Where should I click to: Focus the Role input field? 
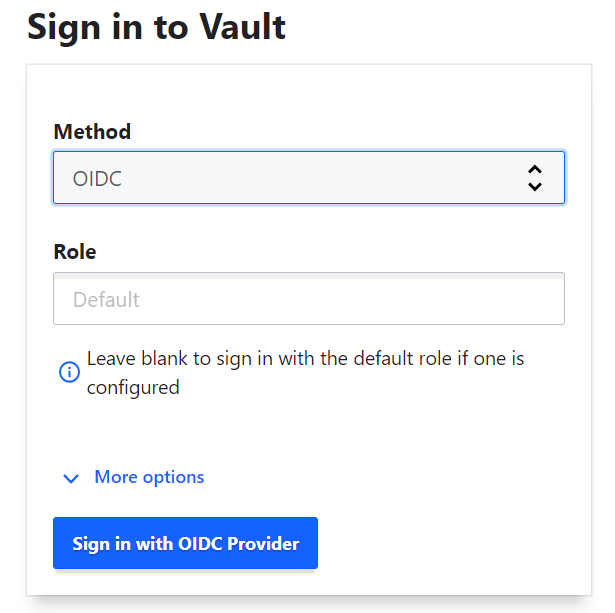tap(309, 298)
